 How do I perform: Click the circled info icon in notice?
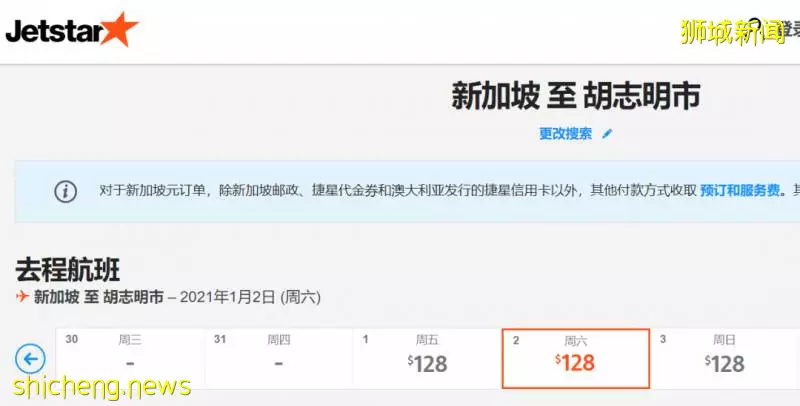click(x=66, y=192)
